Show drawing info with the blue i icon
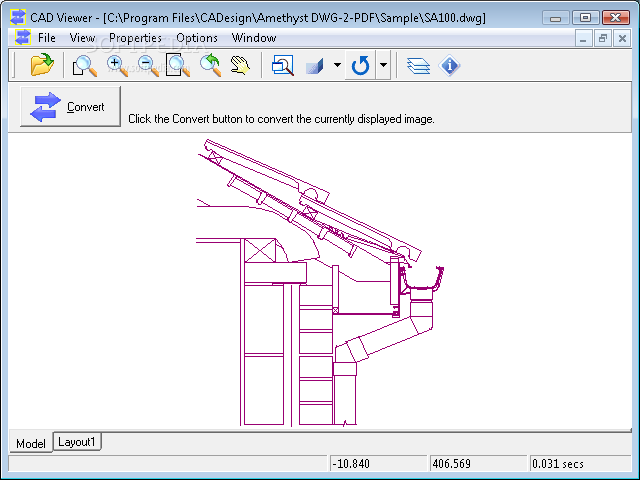 tap(449, 65)
